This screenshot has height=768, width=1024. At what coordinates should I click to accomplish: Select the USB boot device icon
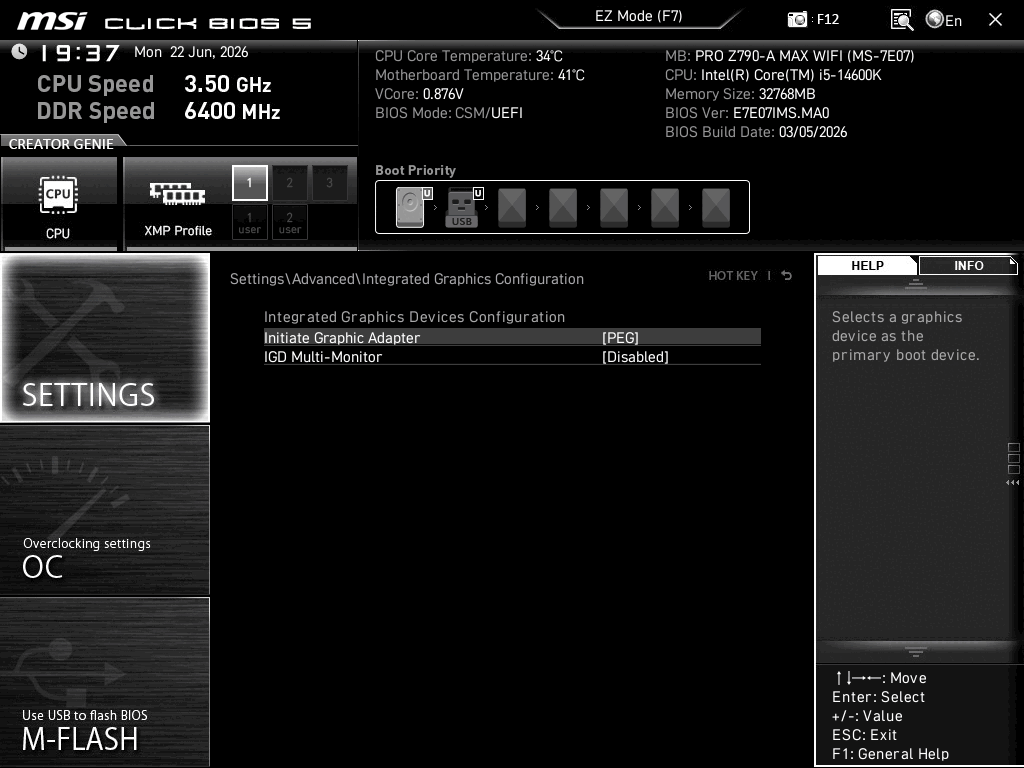pyautogui.click(x=463, y=207)
